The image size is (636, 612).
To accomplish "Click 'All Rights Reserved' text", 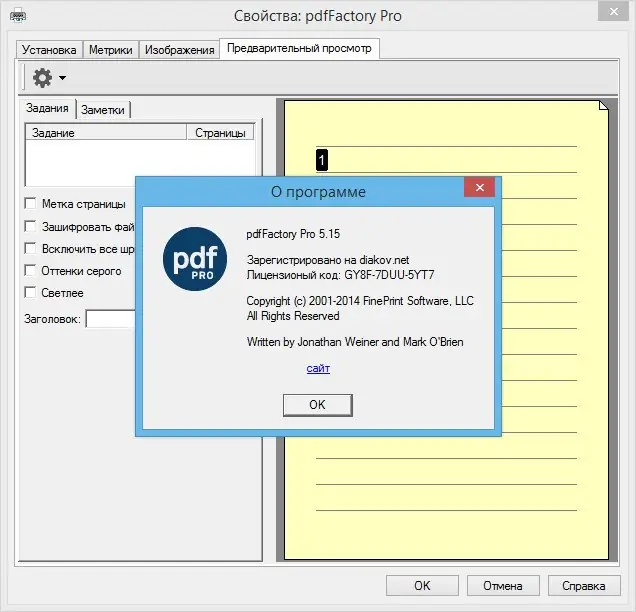I will point(293,316).
